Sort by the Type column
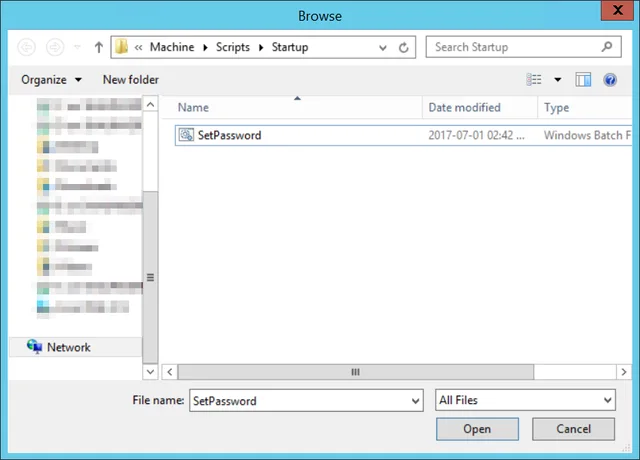640x460 pixels. click(x=585, y=107)
